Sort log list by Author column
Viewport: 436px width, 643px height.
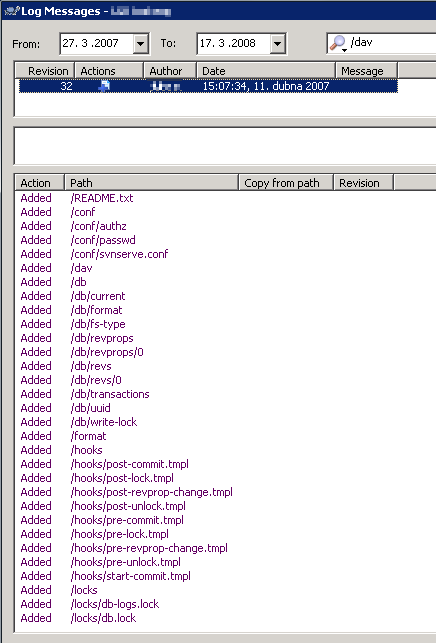(x=170, y=71)
